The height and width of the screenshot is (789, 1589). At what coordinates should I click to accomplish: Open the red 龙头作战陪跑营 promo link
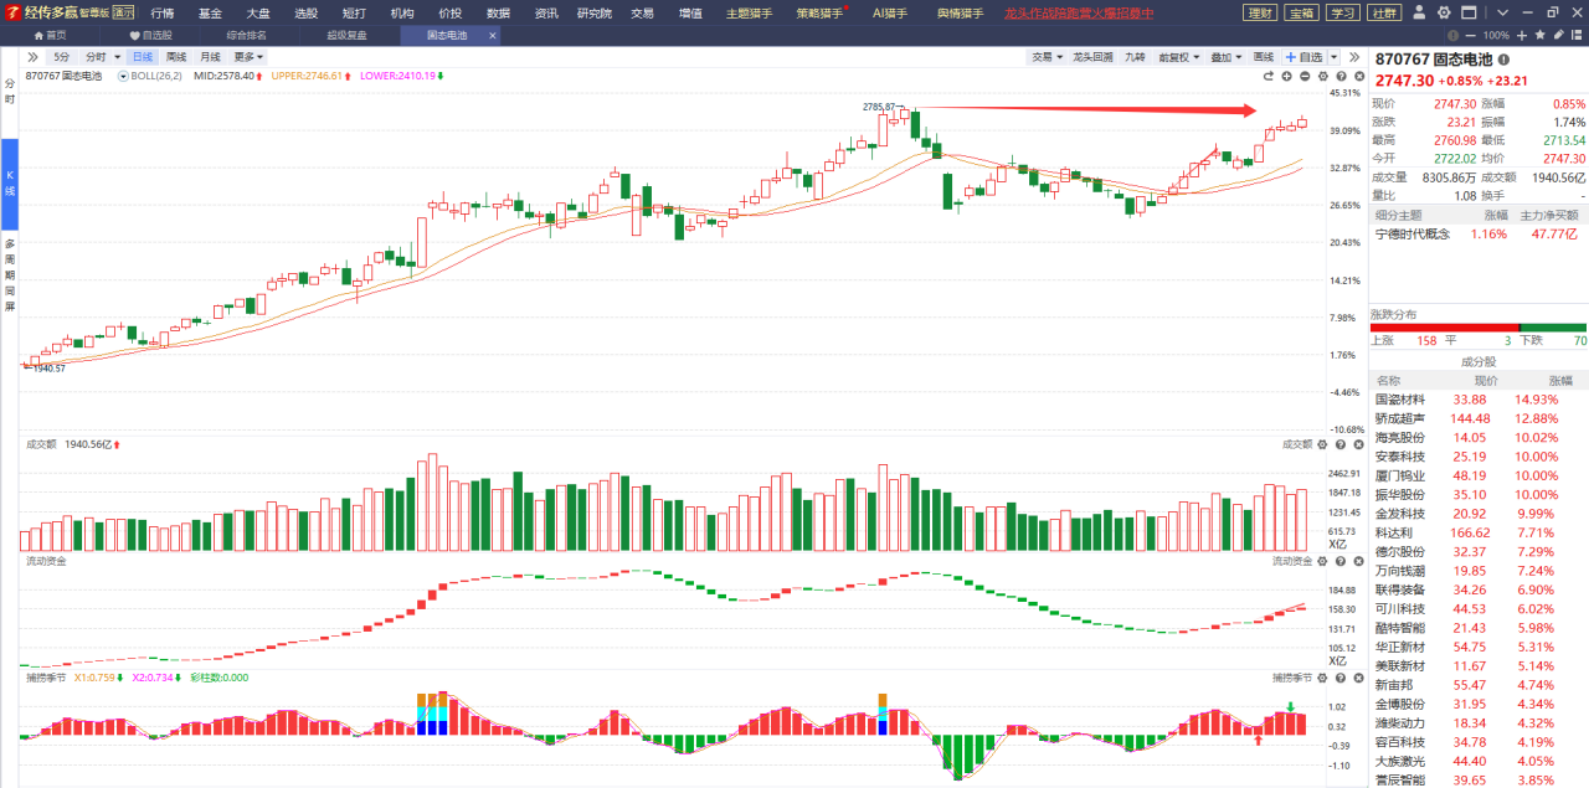click(x=1078, y=13)
